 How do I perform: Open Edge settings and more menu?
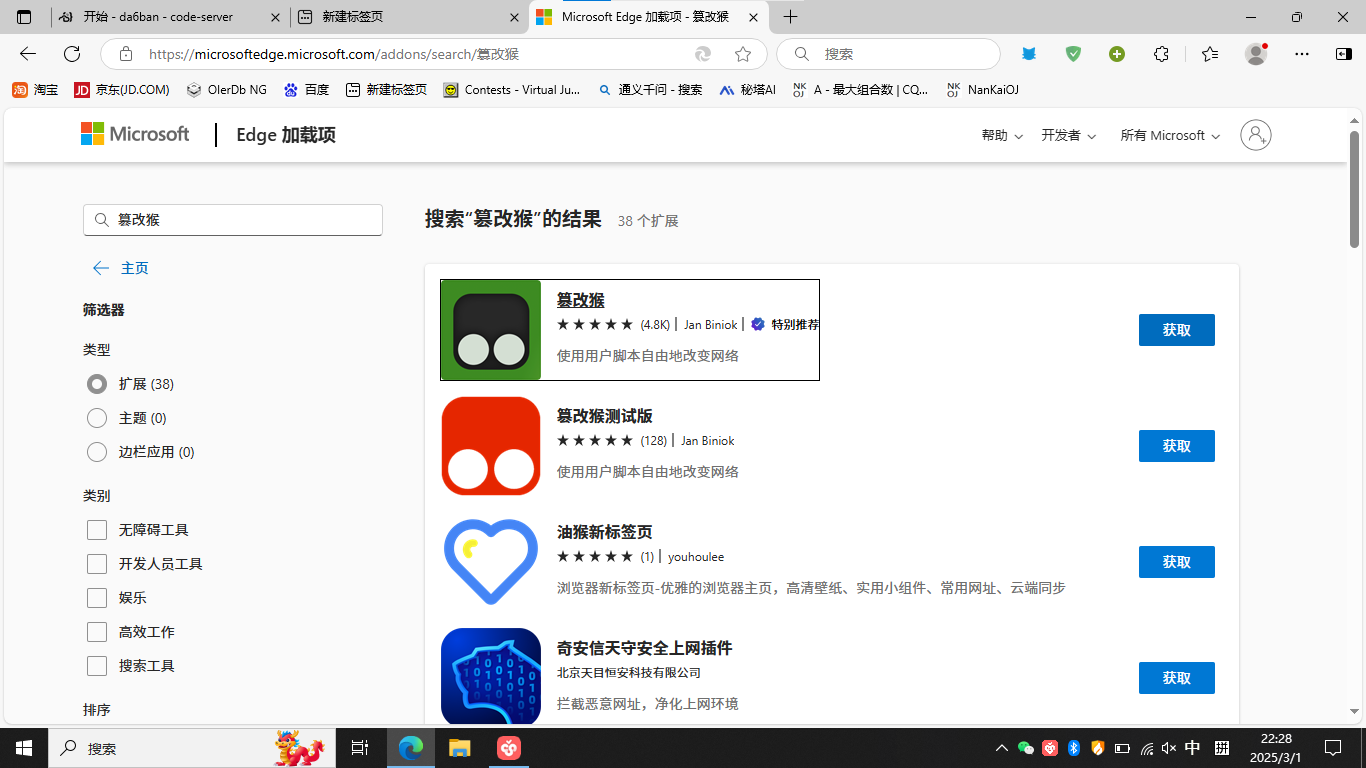pyautogui.click(x=1302, y=54)
